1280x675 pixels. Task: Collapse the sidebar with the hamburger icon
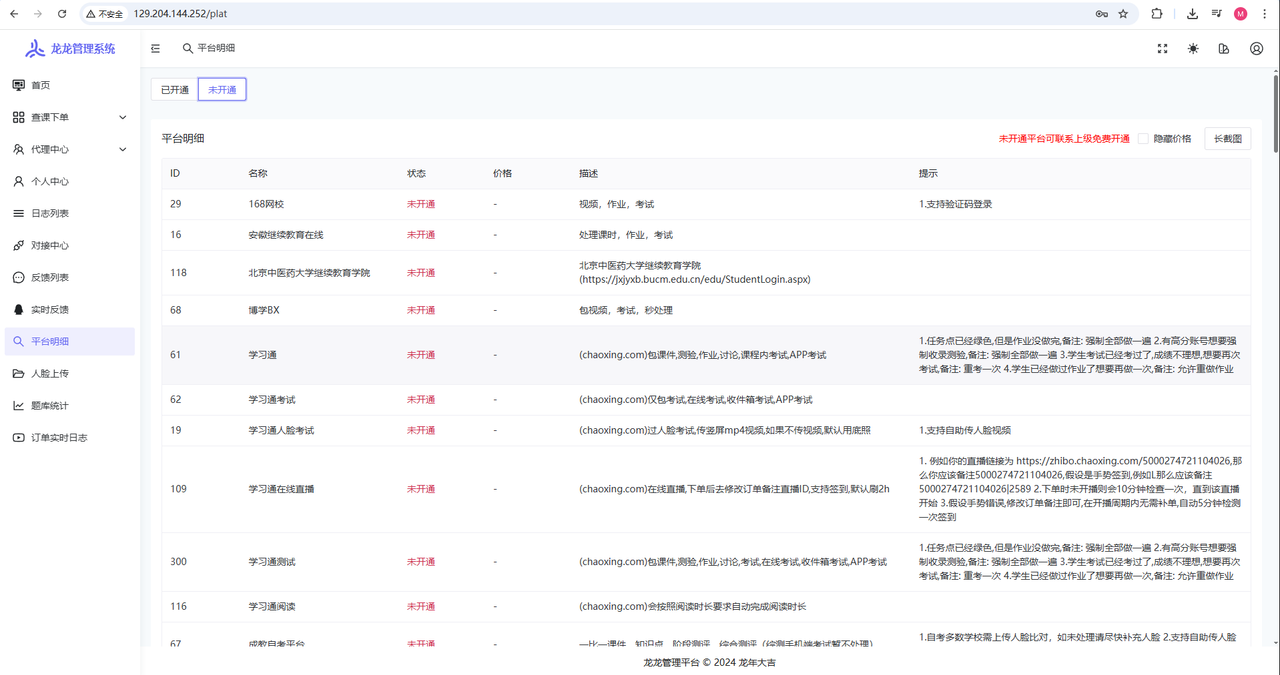(155, 48)
